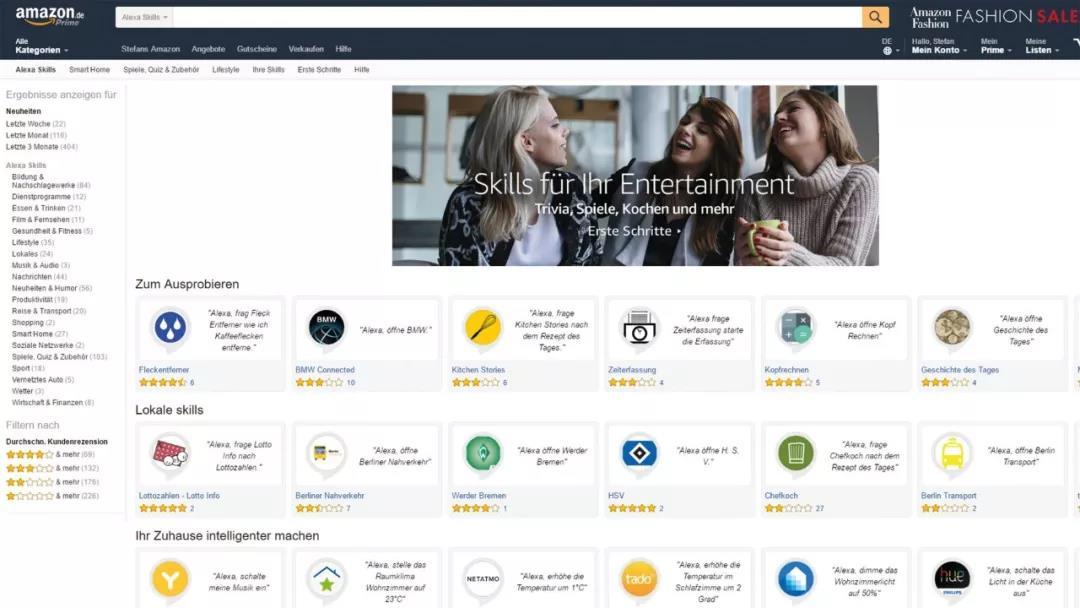Open the Verkaufen link
The height and width of the screenshot is (608, 1080).
tap(306, 49)
